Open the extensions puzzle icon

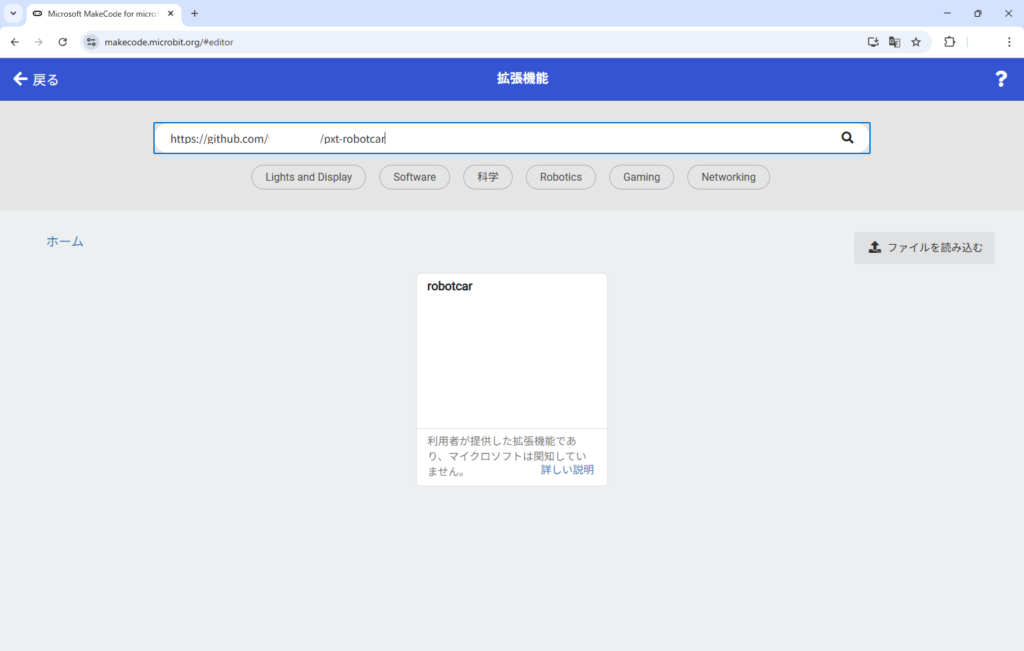950,42
